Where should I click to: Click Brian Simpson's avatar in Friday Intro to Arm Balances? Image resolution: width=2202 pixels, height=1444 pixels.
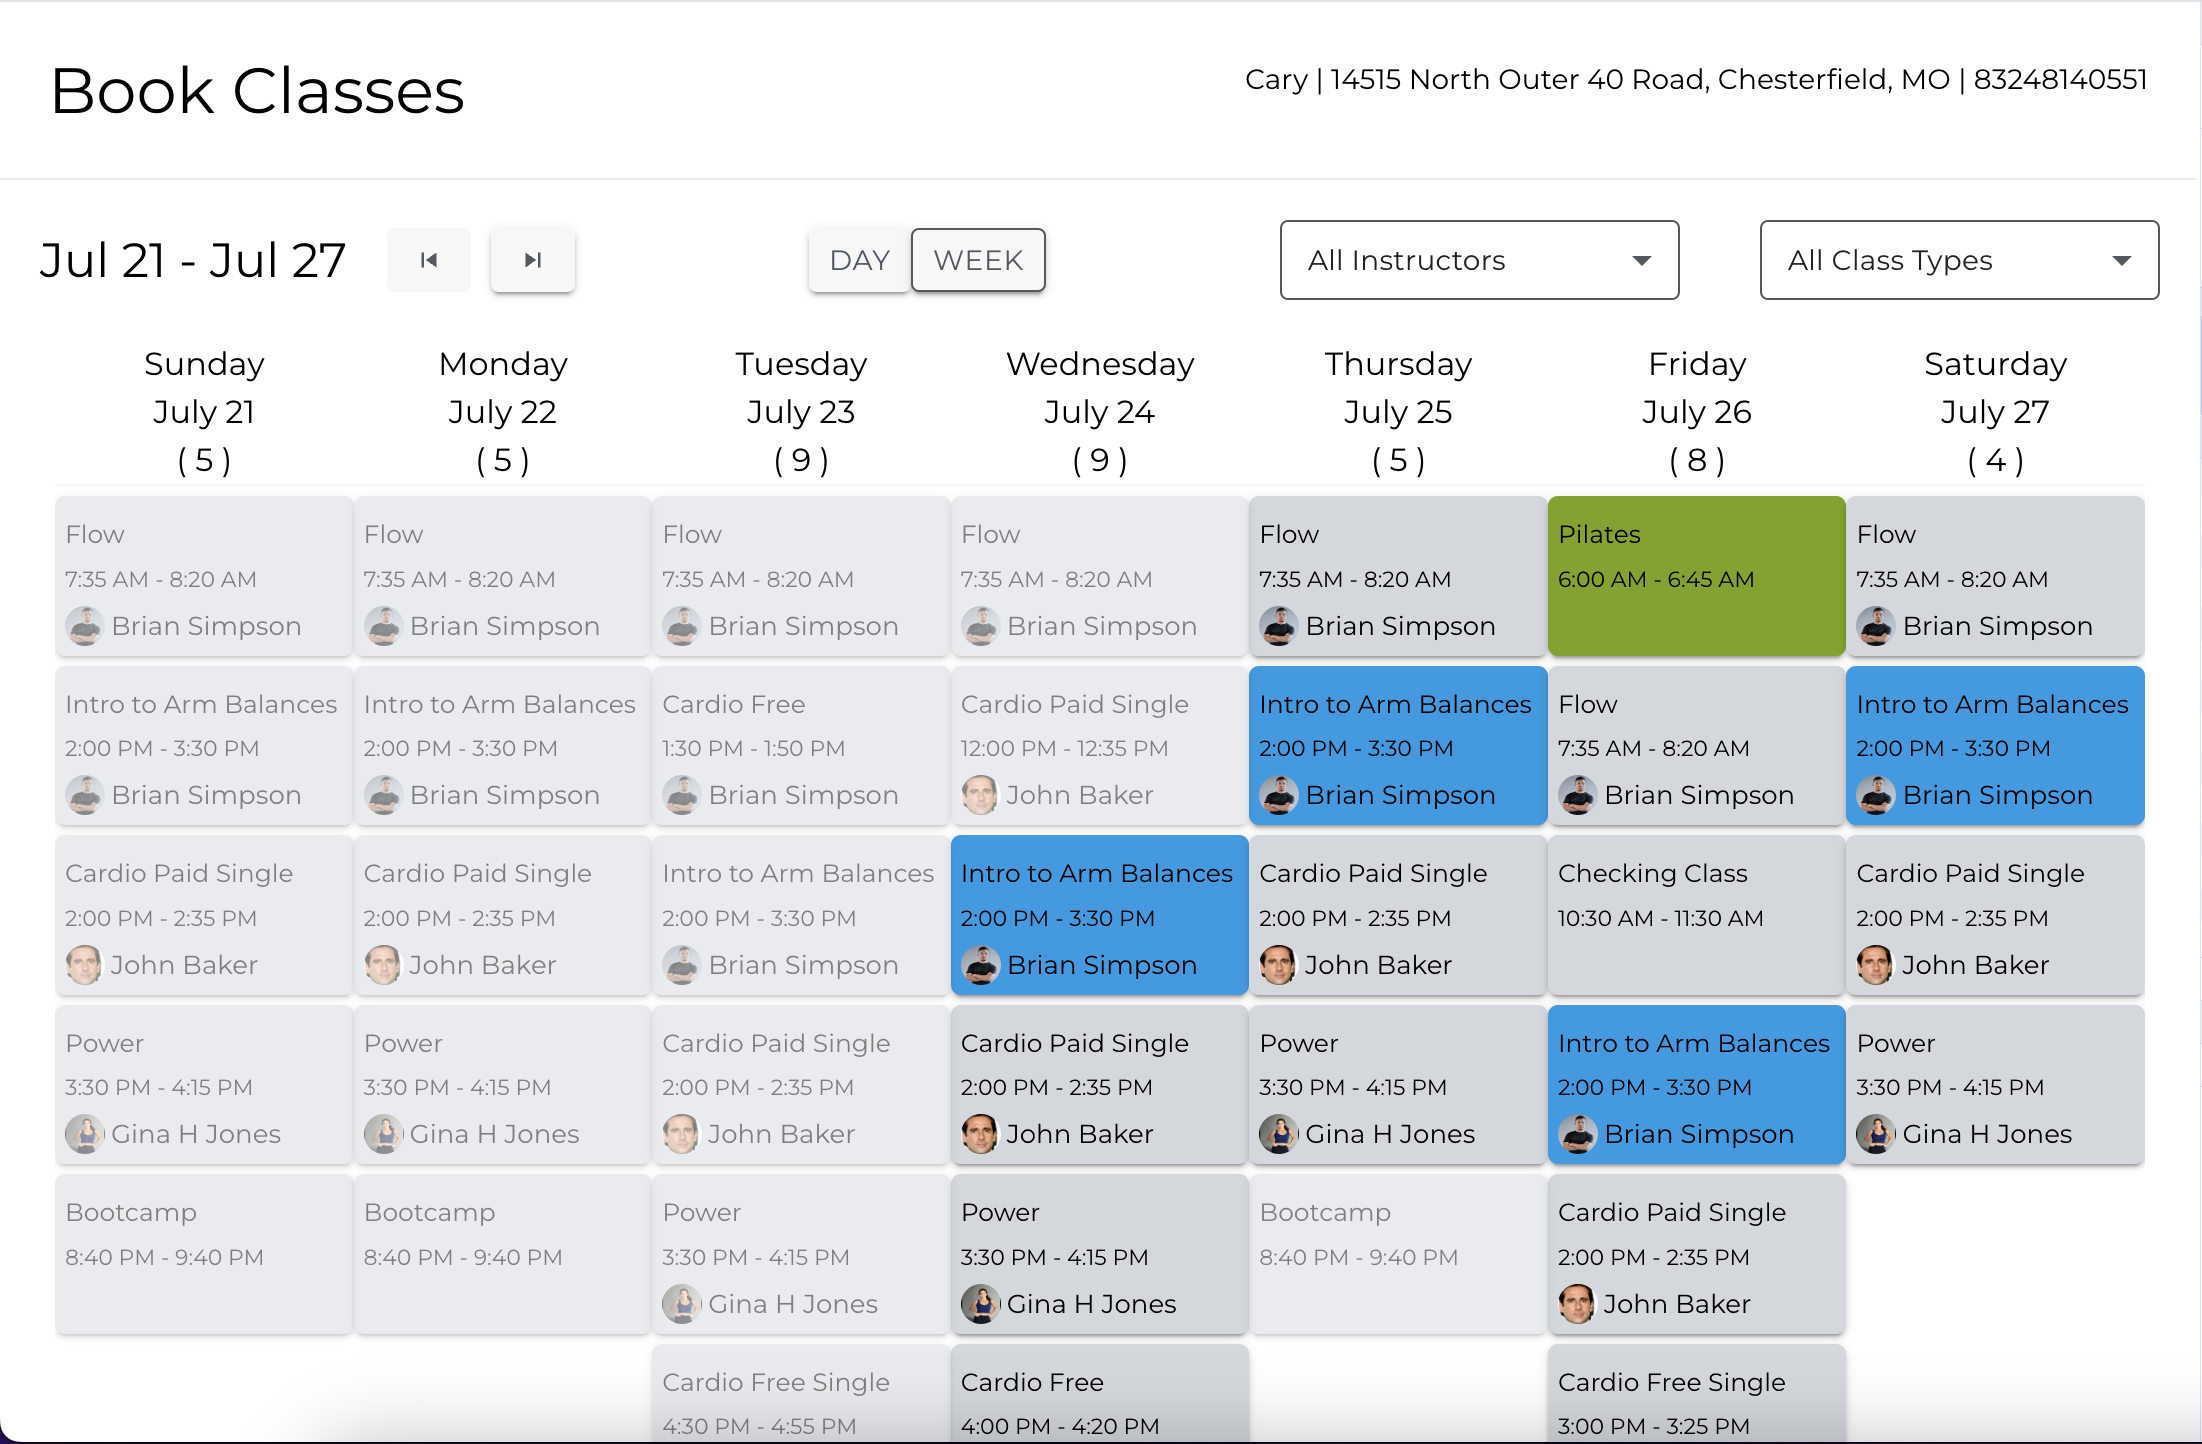pos(1578,1134)
